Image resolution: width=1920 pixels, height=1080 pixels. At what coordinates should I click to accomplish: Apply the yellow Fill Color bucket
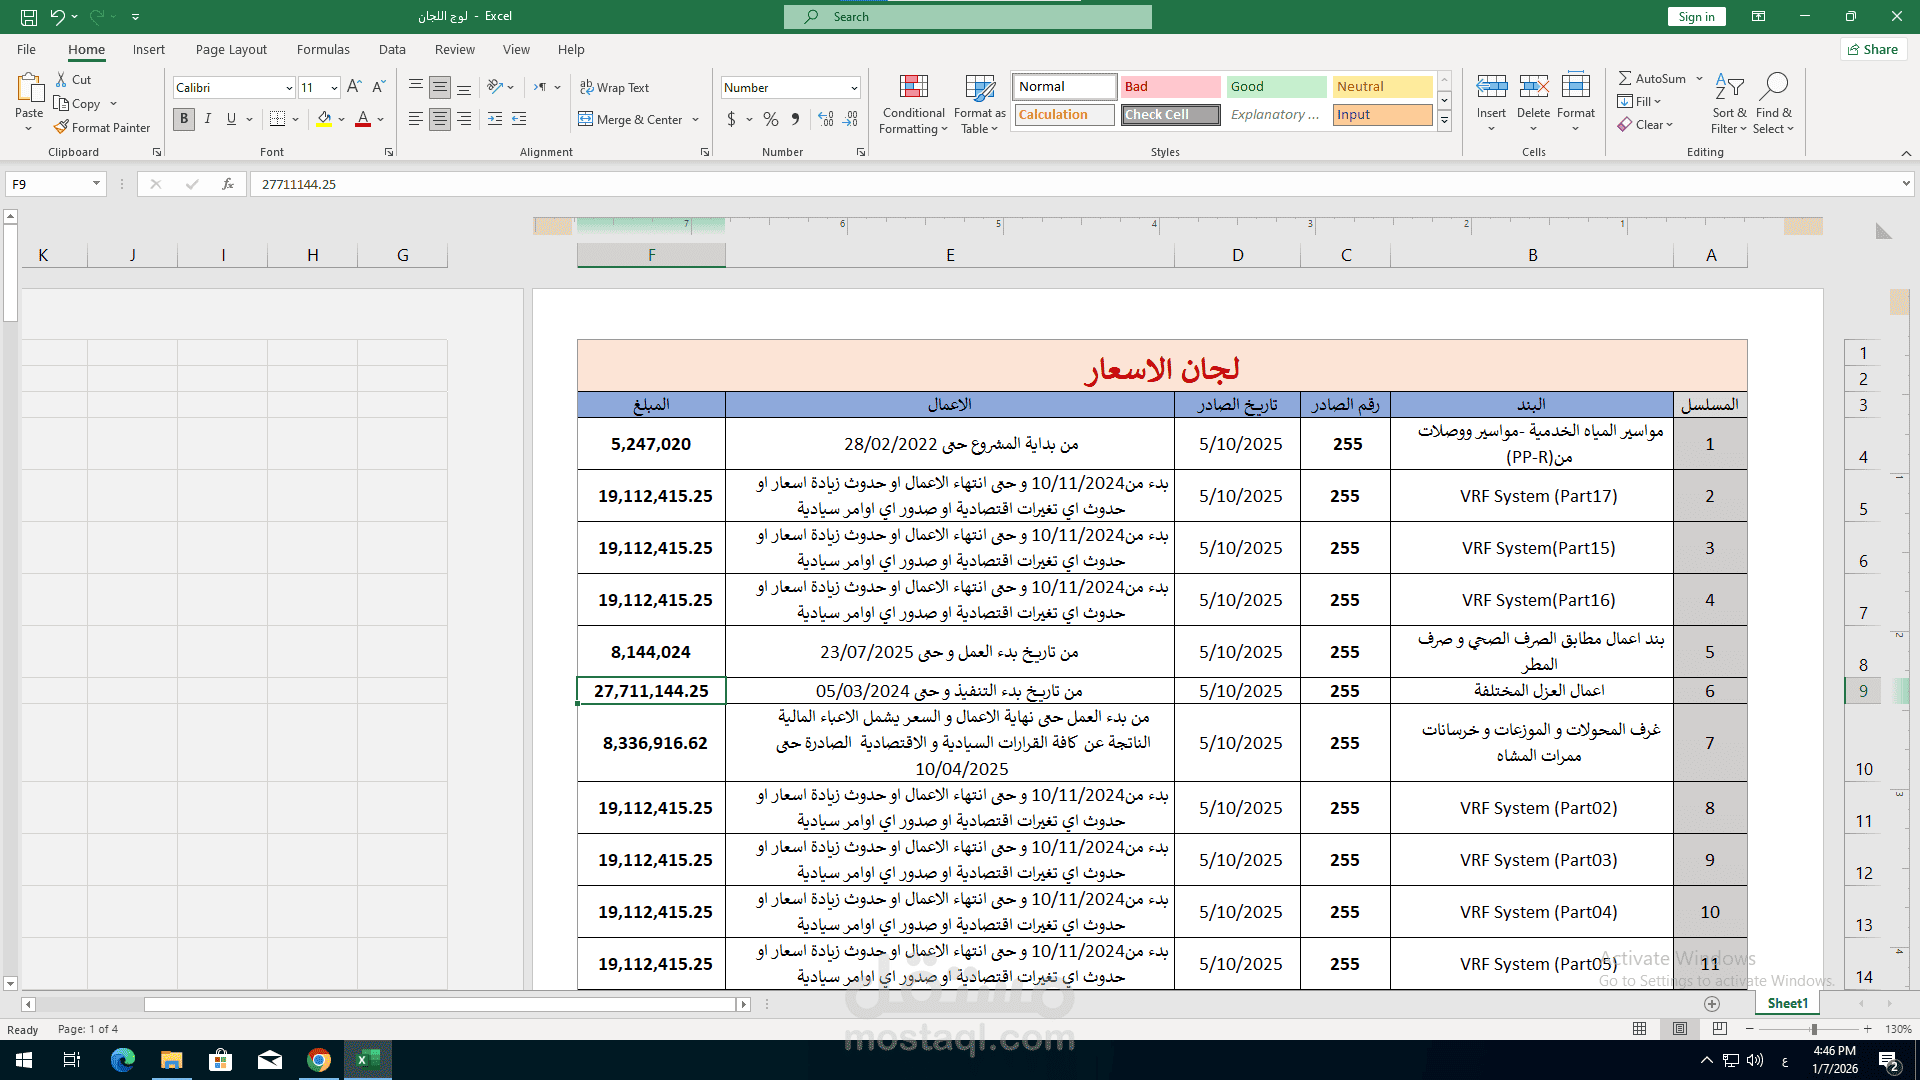pyautogui.click(x=324, y=119)
